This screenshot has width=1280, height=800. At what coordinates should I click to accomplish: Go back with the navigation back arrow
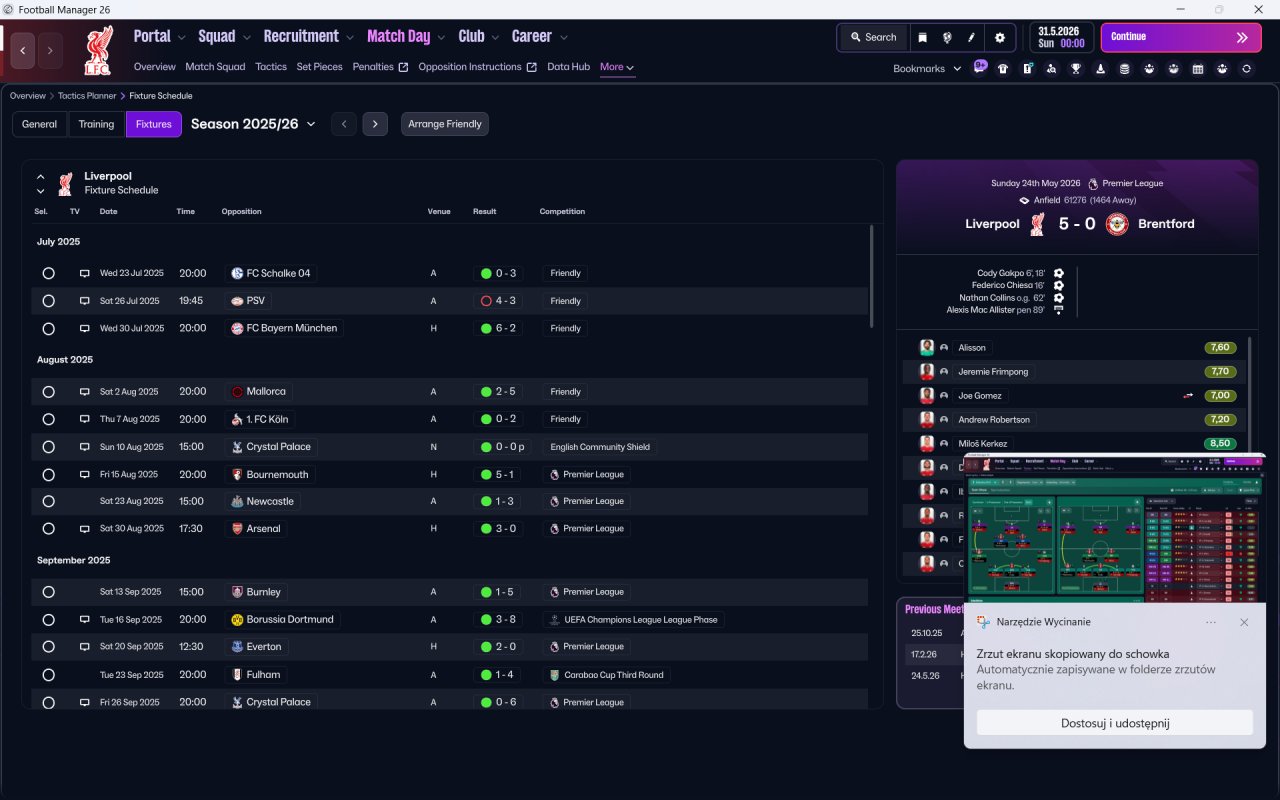coord(23,50)
